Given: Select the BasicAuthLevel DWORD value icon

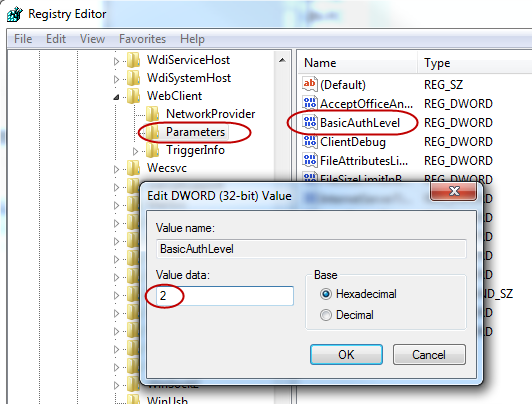Looking at the screenshot, I should point(310,122).
